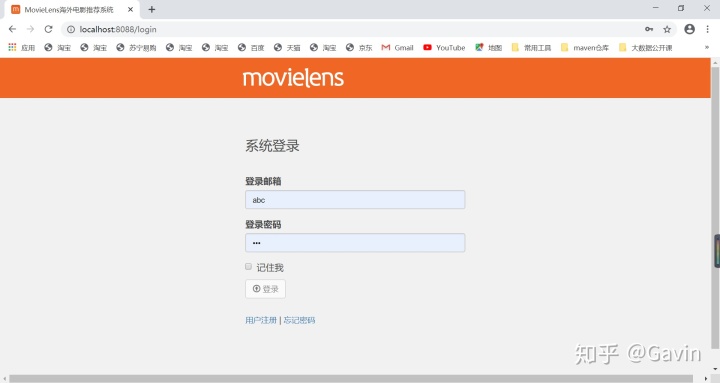Bookmark this page with the star
This screenshot has width=720, height=383.
click(667, 29)
